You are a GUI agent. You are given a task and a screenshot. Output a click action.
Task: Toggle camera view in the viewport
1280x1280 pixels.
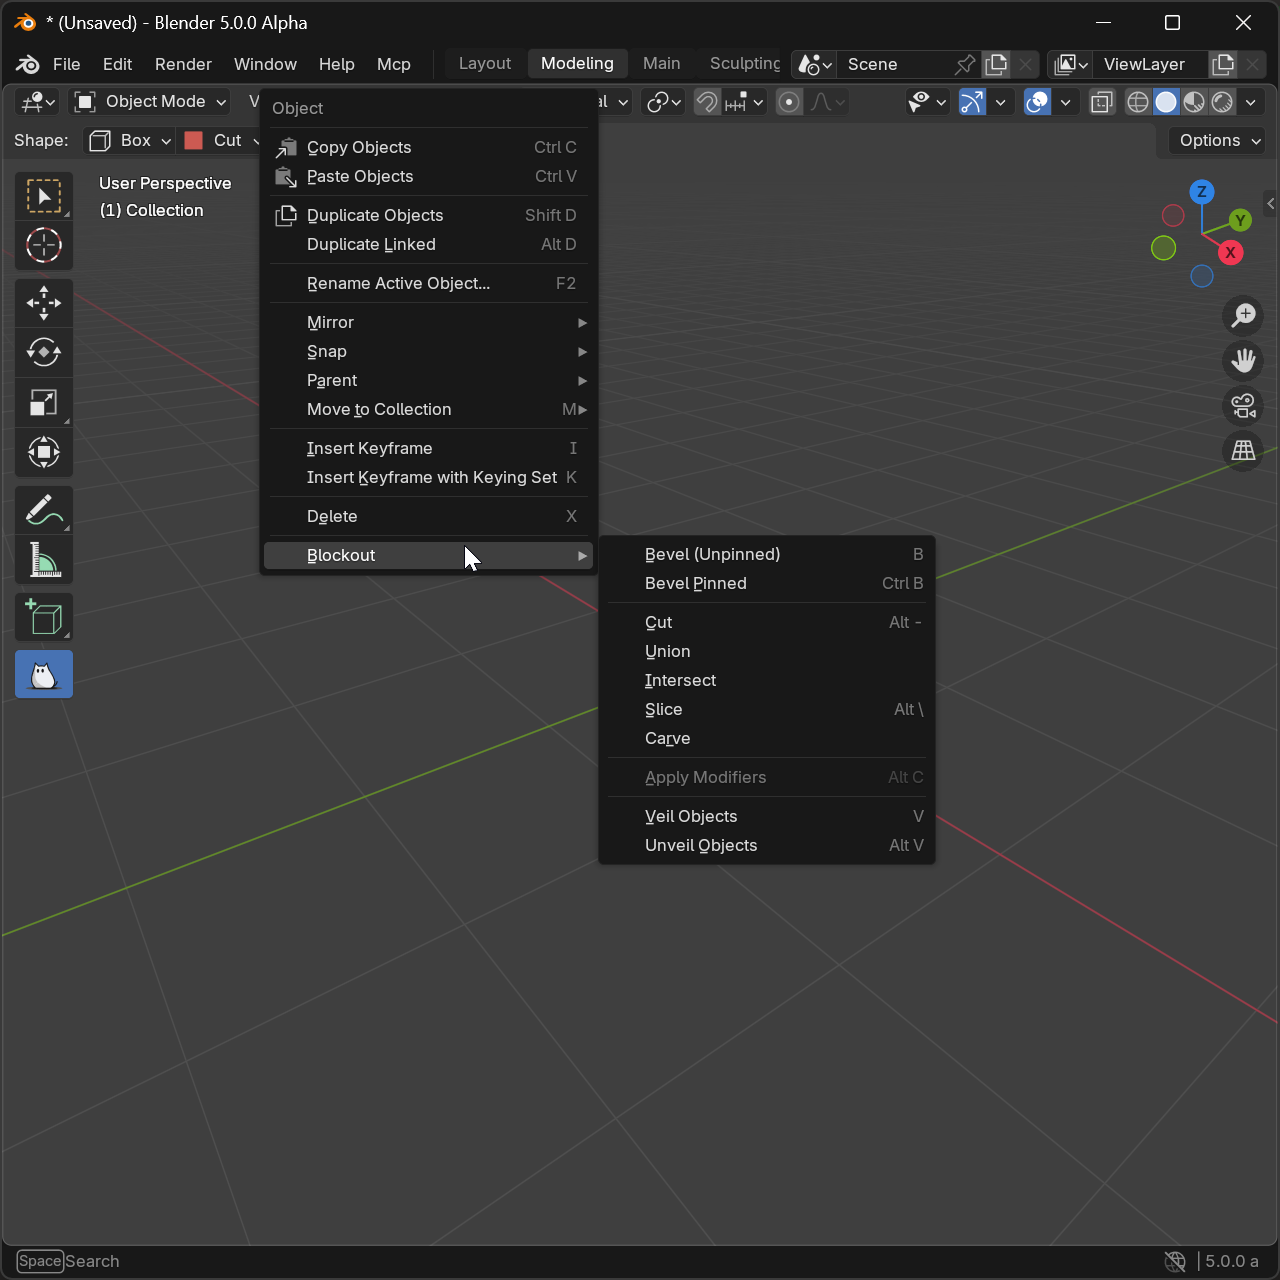1243,406
